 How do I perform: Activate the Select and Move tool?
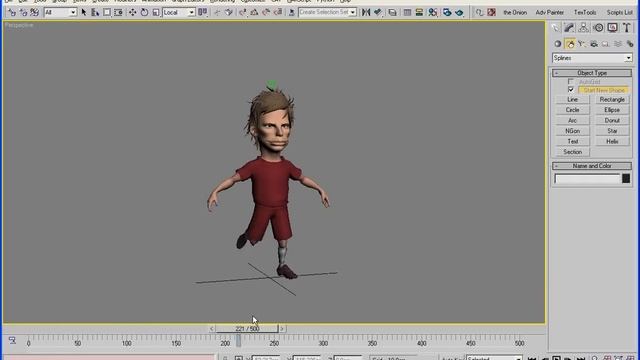click(x=133, y=12)
